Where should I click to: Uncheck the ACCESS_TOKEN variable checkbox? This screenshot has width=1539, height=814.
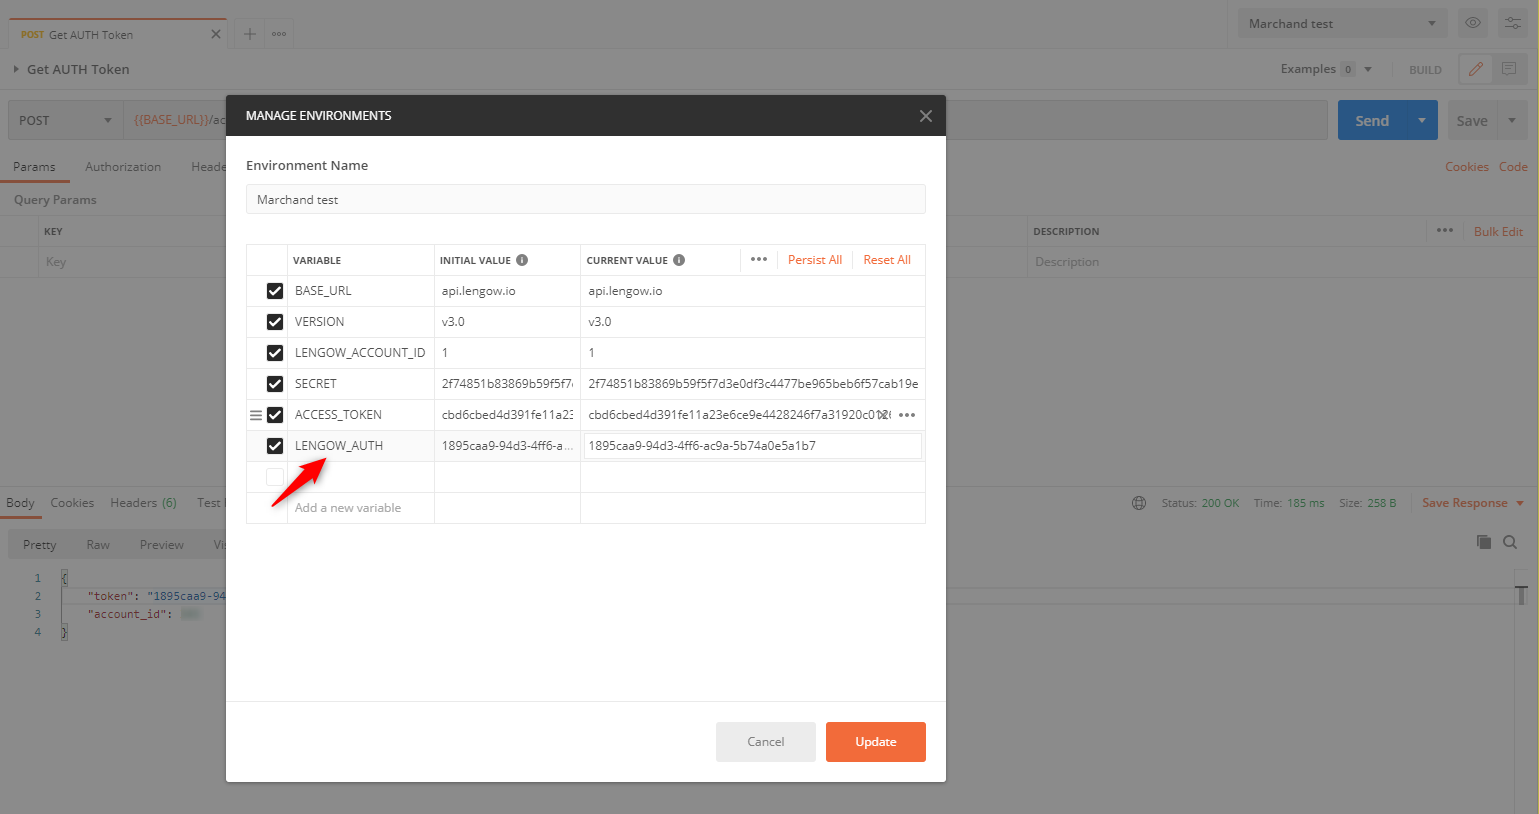275,415
